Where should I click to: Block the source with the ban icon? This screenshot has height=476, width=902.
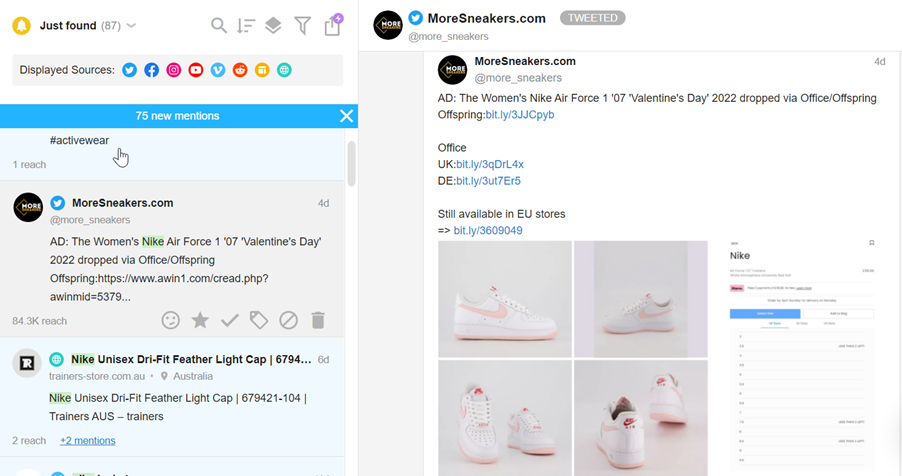pos(288,320)
